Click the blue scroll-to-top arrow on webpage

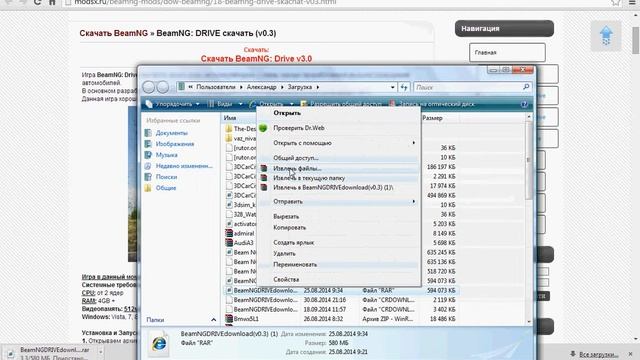606,36
